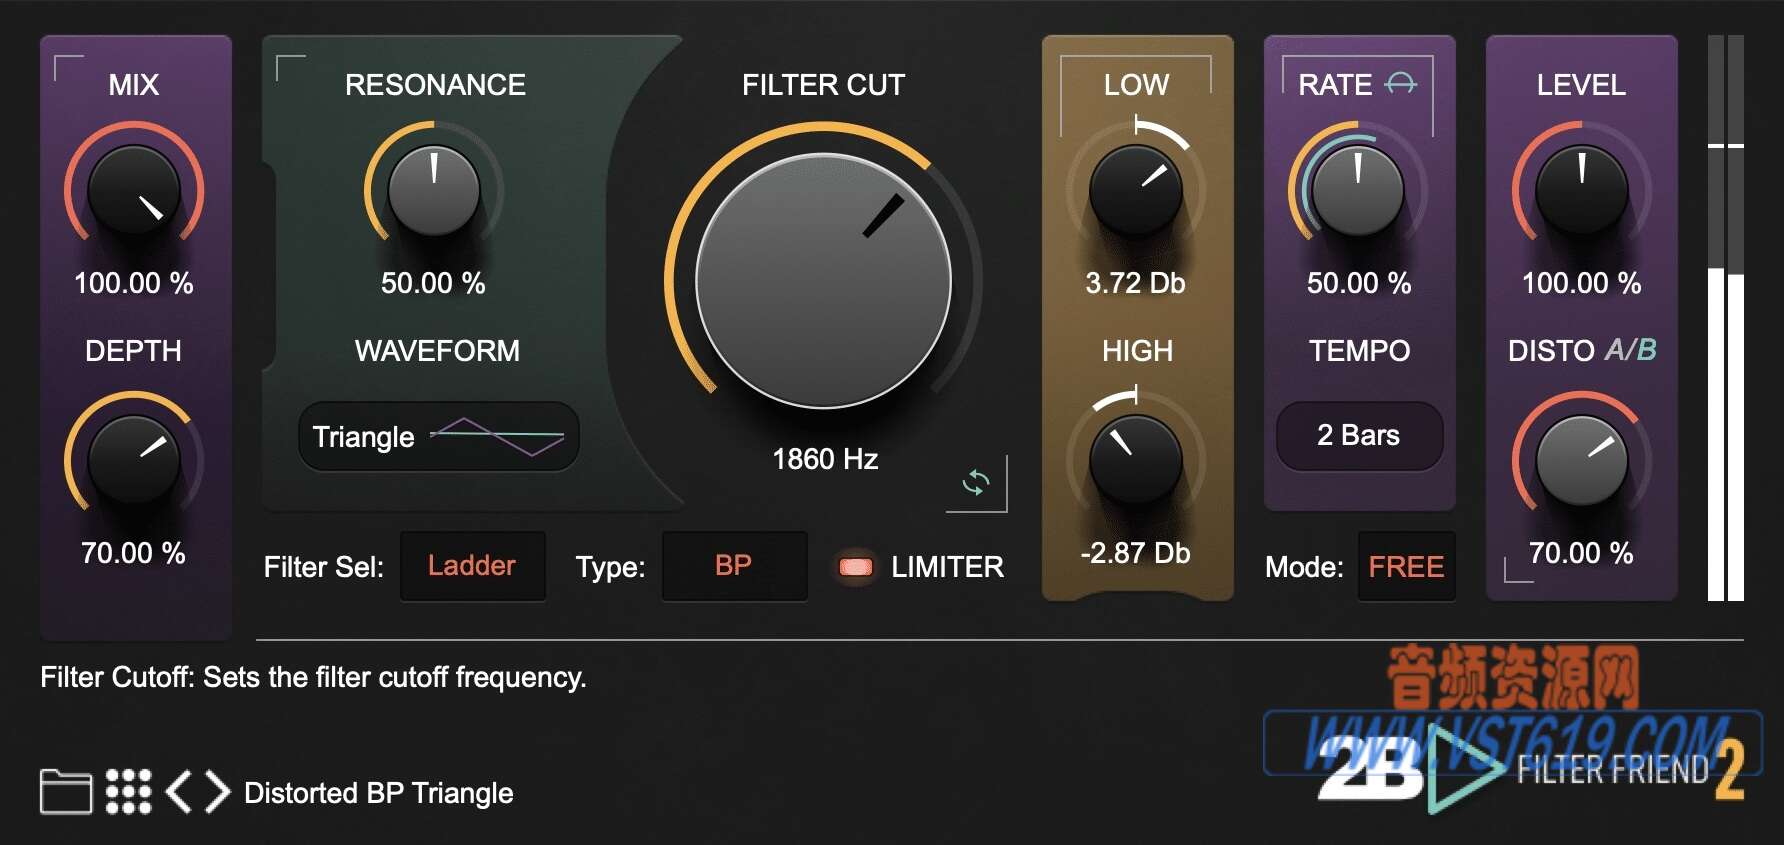Click the MIX knob
Viewport: 1784px width, 845px height.
(134, 191)
